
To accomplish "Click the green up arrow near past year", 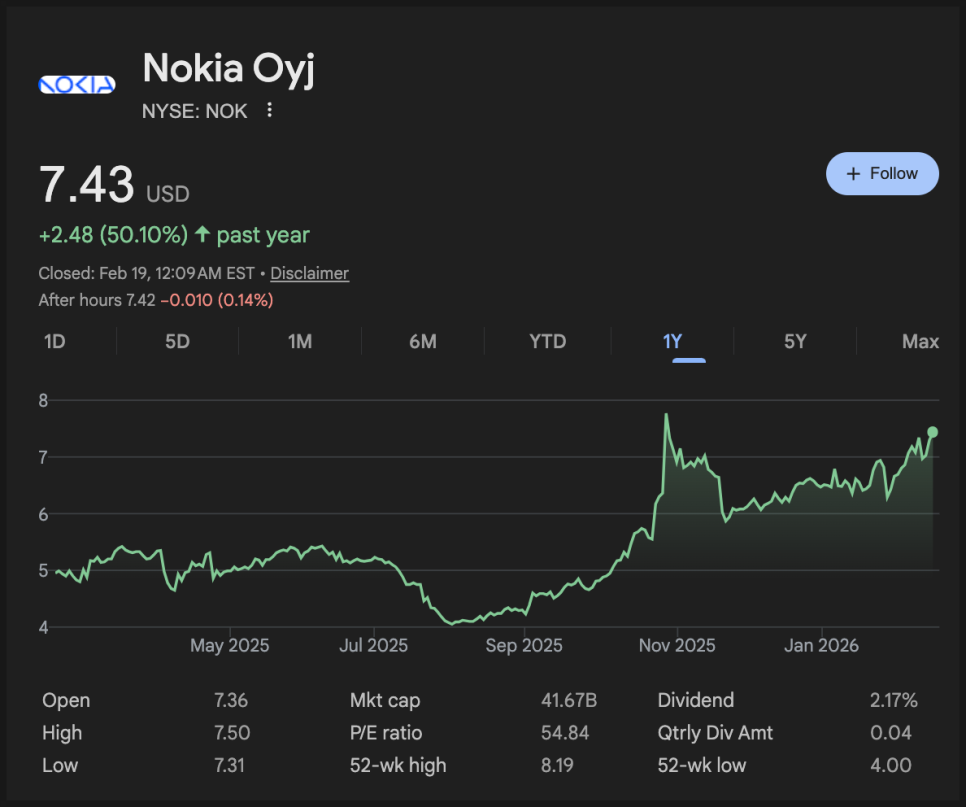I will point(203,235).
